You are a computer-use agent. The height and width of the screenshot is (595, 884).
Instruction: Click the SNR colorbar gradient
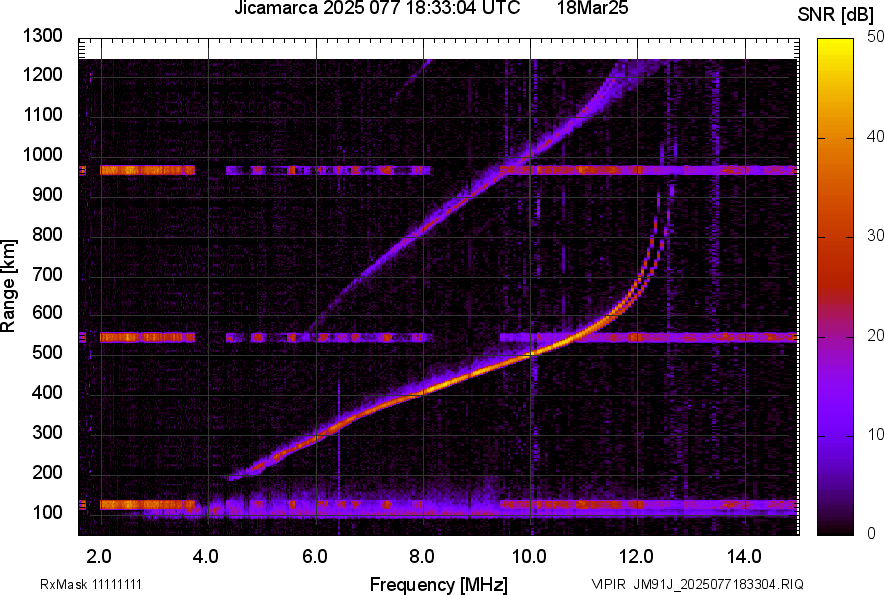pyautogui.click(x=835, y=287)
